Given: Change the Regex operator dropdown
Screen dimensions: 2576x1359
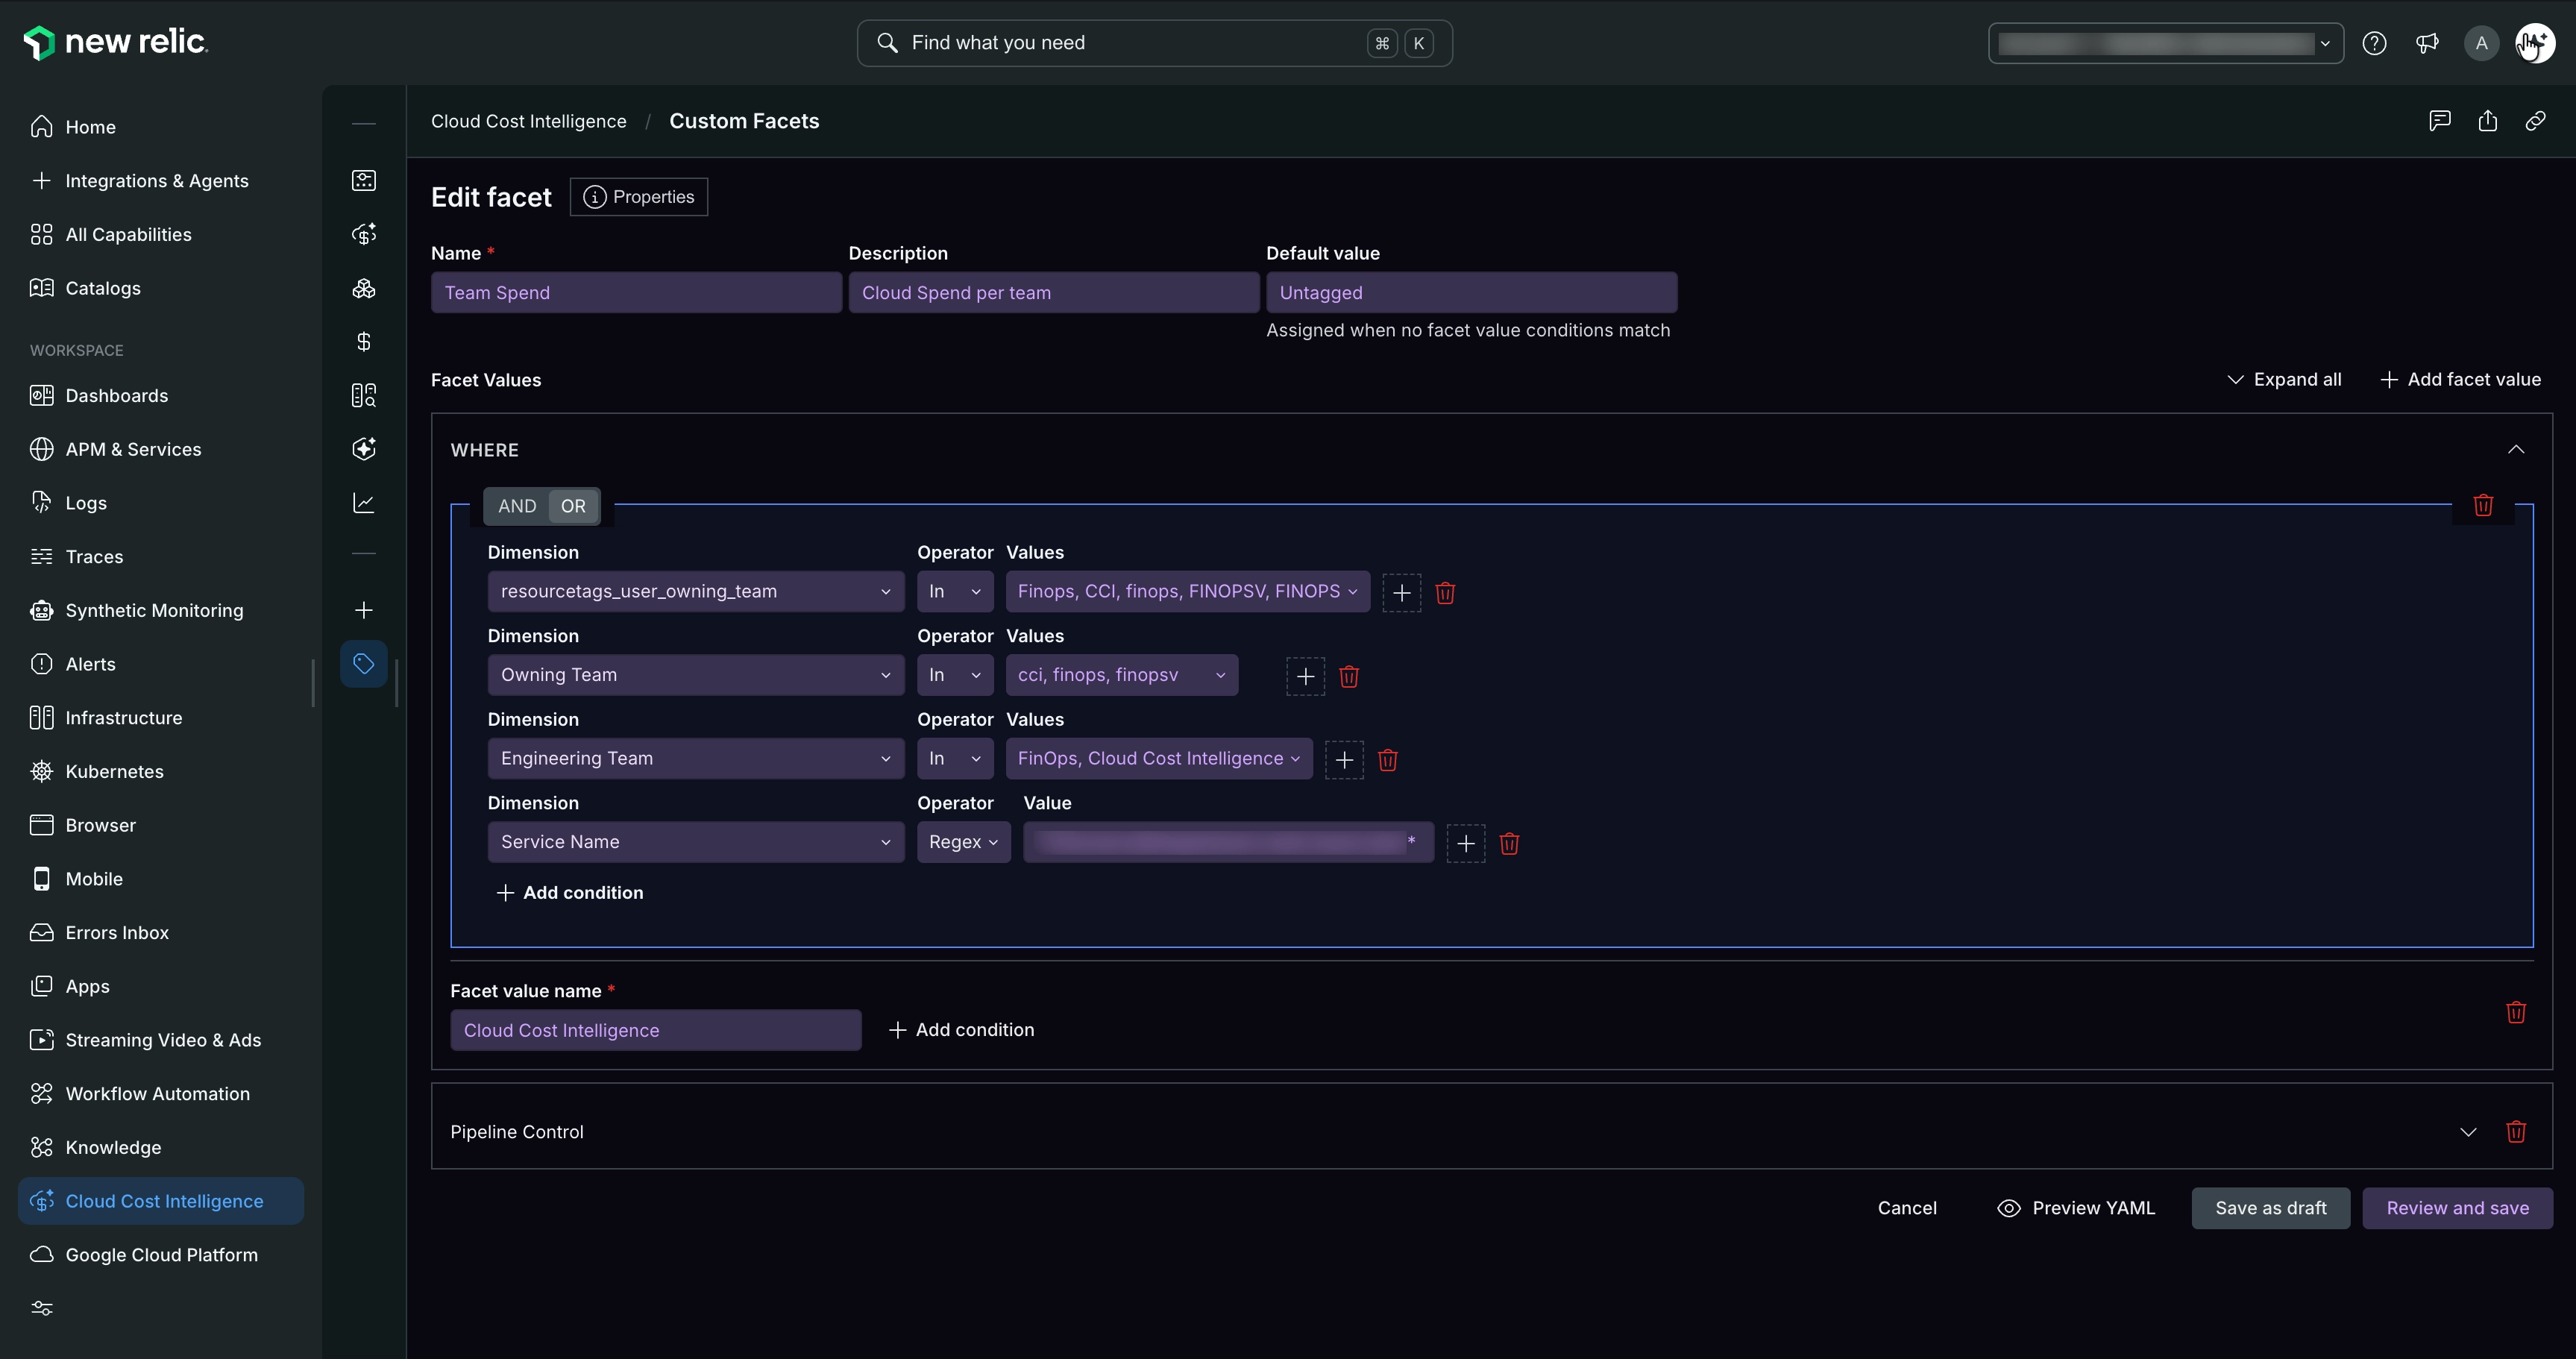Looking at the screenshot, I should 964,842.
